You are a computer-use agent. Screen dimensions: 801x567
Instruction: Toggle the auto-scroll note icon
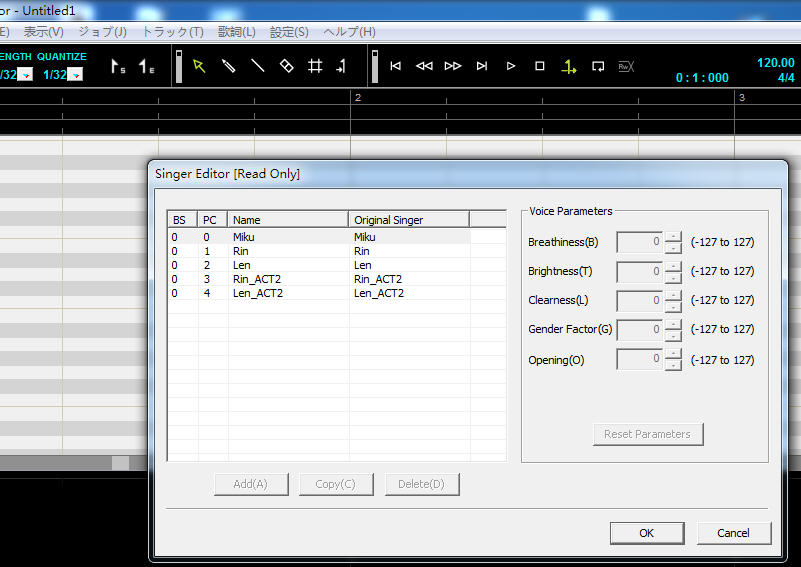click(342, 66)
